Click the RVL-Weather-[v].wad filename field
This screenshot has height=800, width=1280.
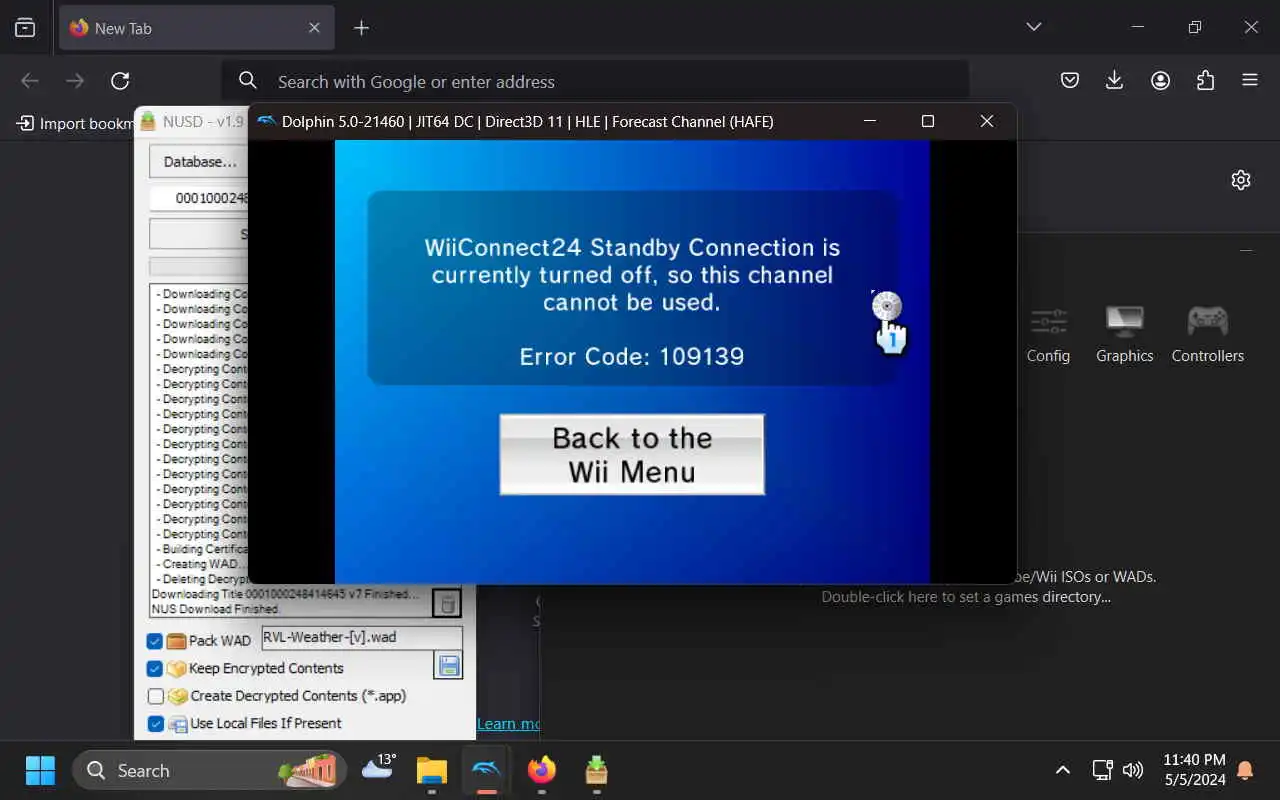coord(362,638)
